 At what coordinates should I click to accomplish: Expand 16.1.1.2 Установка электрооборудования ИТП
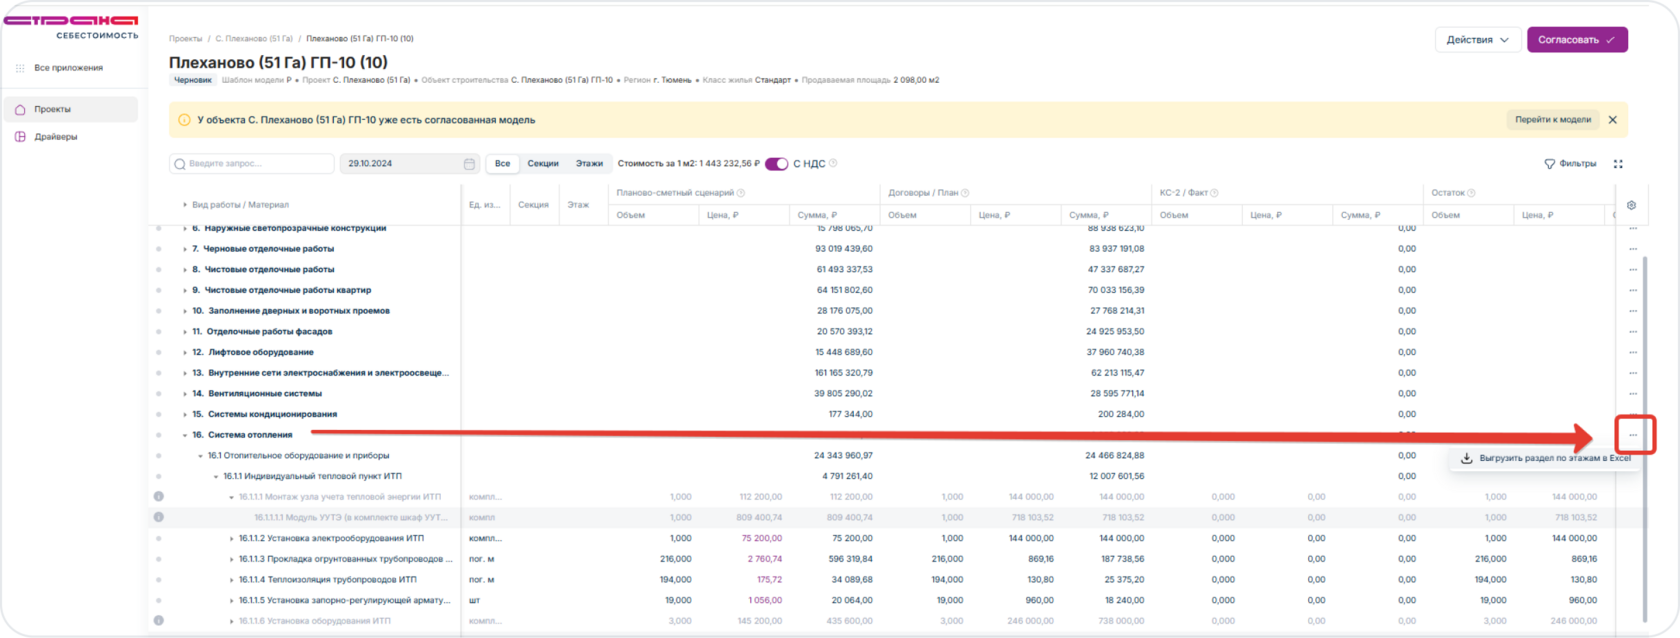(x=232, y=539)
